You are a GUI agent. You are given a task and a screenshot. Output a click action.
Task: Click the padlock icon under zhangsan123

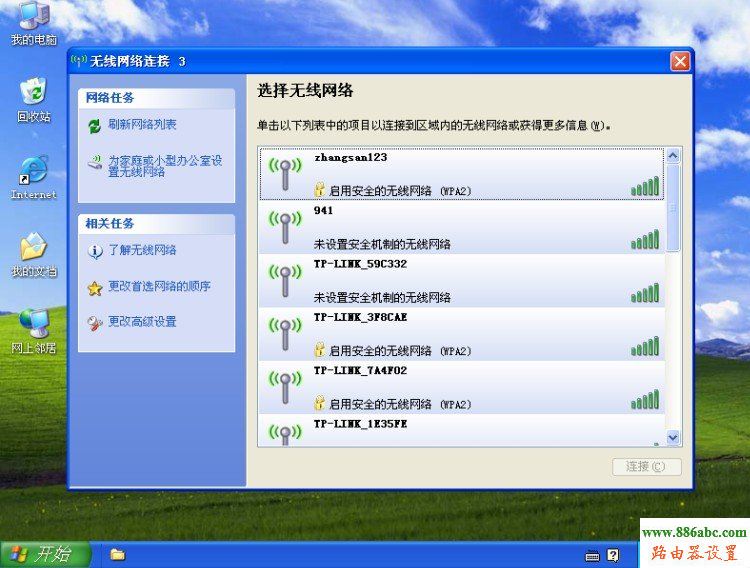320,189
